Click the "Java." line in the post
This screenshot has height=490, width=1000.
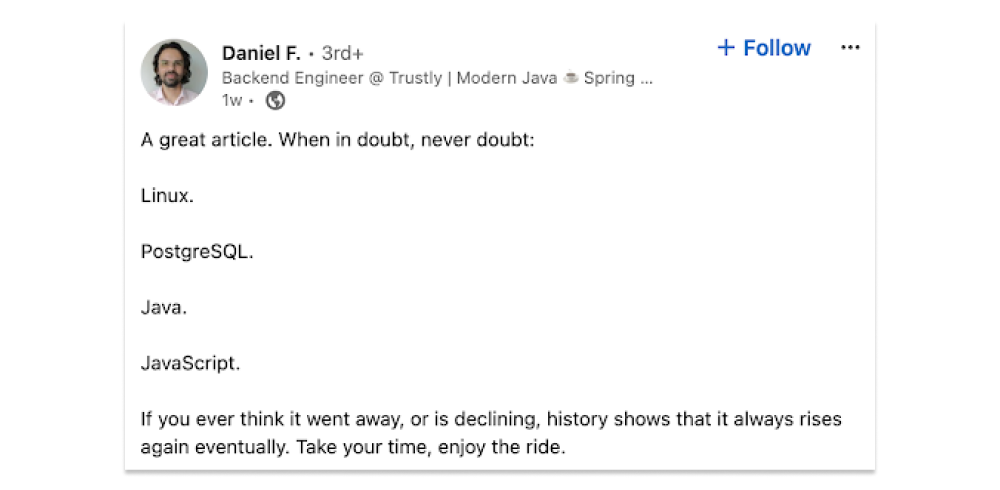coord(164,308)
